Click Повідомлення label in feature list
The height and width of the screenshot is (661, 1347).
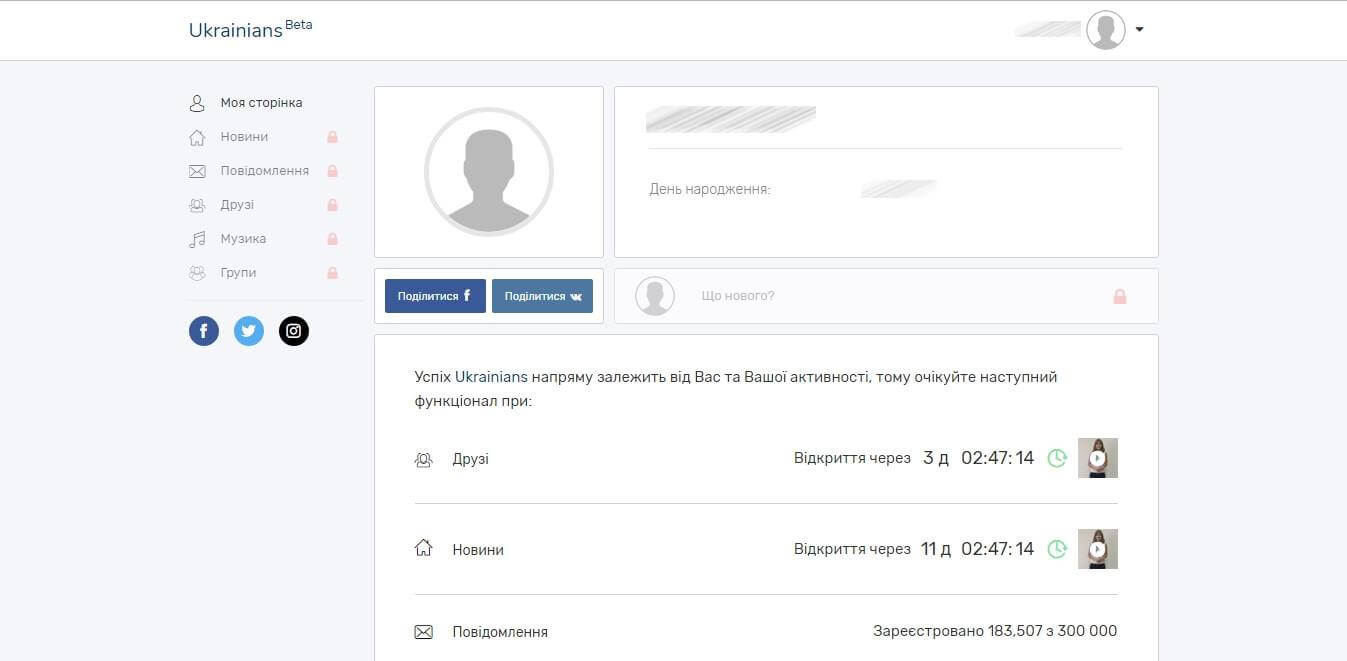(500, 632)
